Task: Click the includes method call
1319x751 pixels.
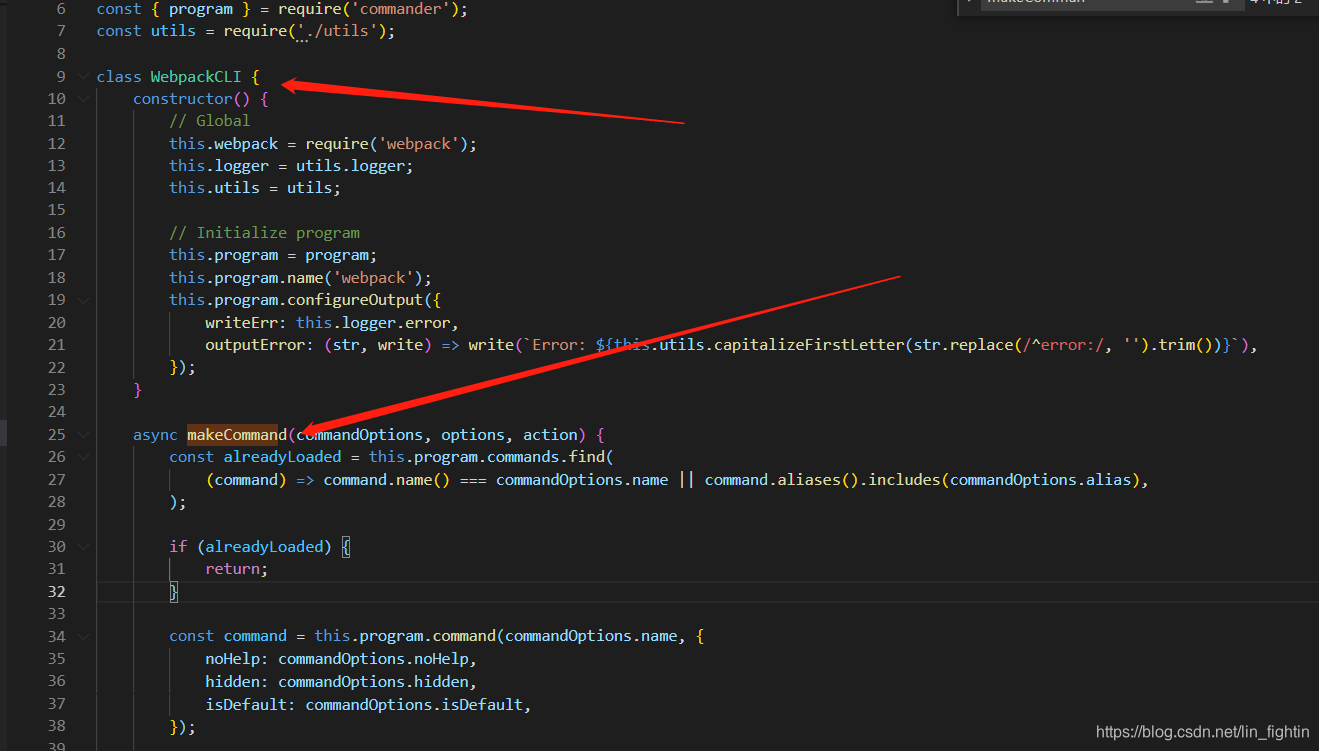Action: coord(904,479)
